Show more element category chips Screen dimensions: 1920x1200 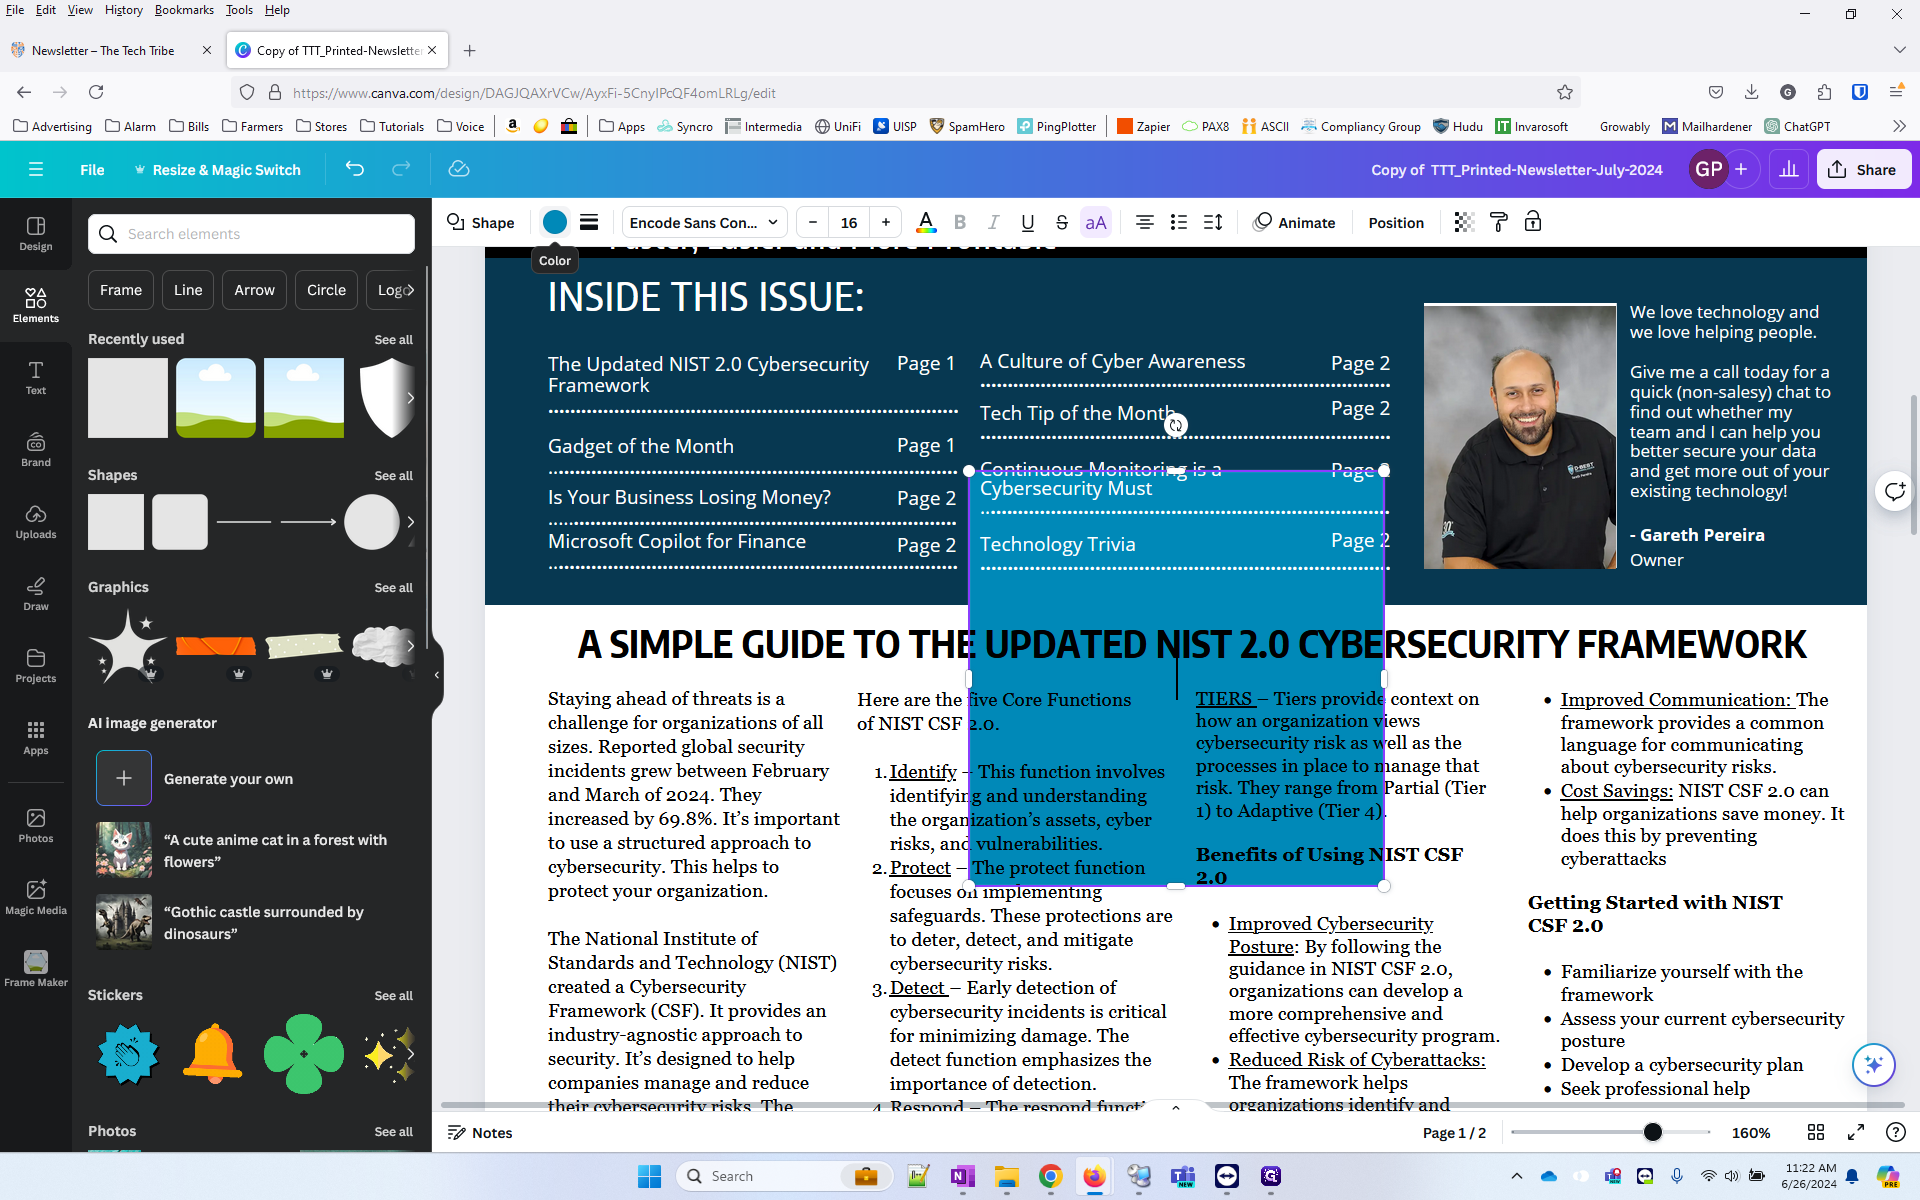[409, 290]
